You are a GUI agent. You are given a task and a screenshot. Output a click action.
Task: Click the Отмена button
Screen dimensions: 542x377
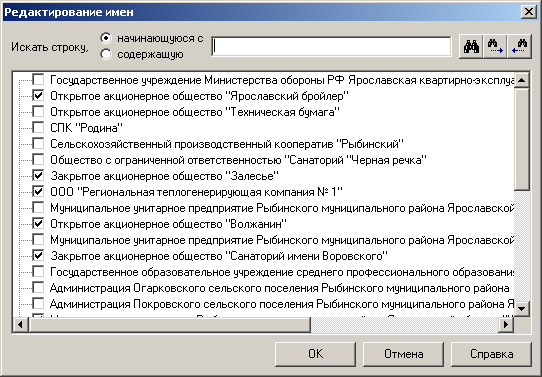403,354
